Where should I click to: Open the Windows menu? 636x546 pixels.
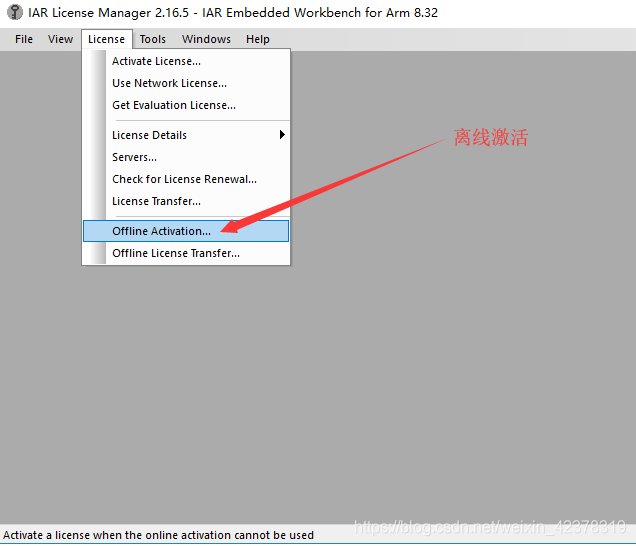click(x=206, y=39)
